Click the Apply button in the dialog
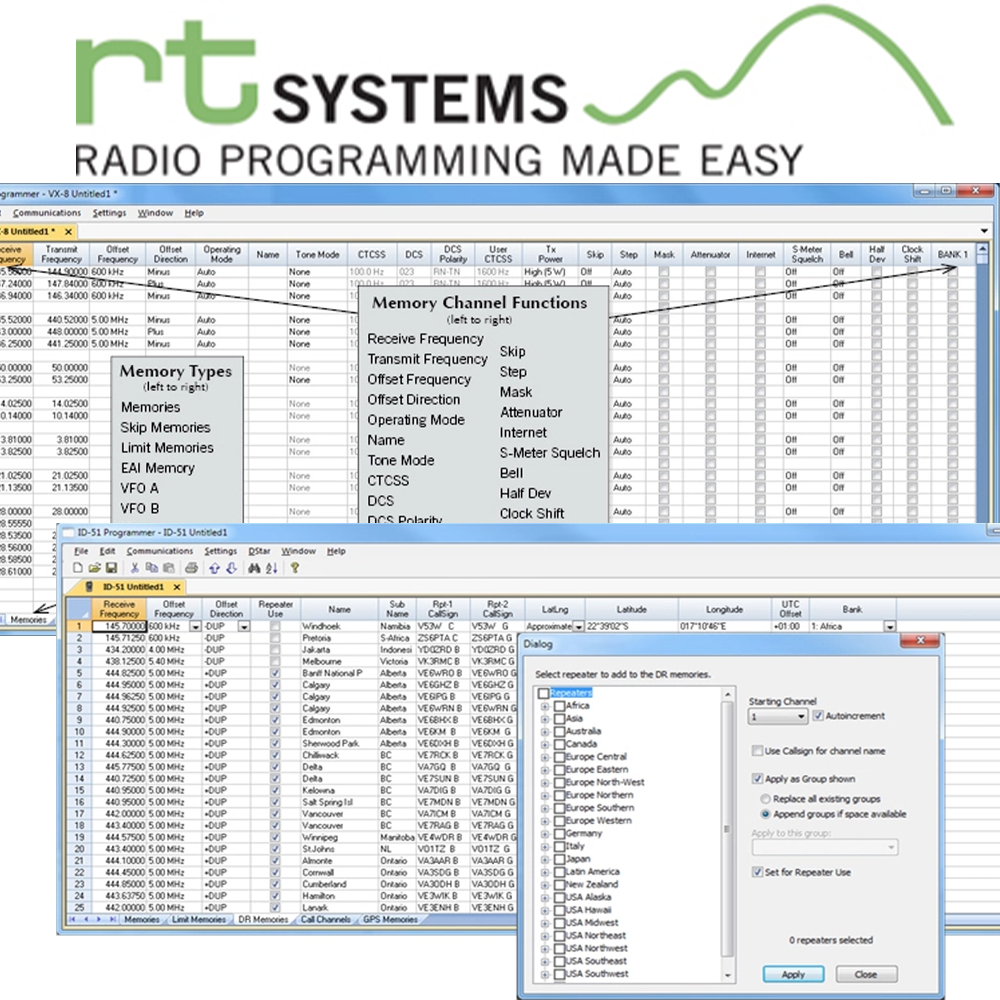Image resolution: width=1000 pixels, height=1000 pixels. [792, 974]
